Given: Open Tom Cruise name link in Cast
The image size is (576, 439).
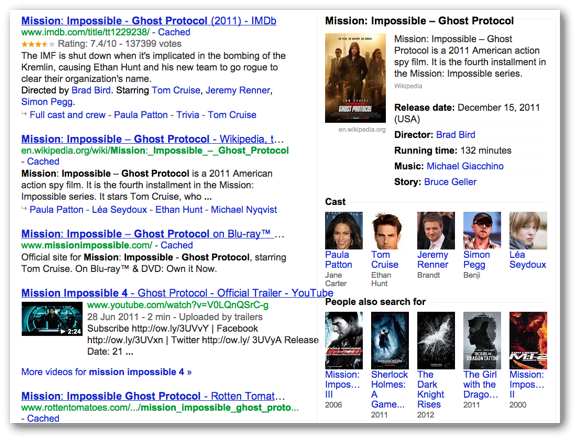Looking at the screenshot, I should [385, 260].
